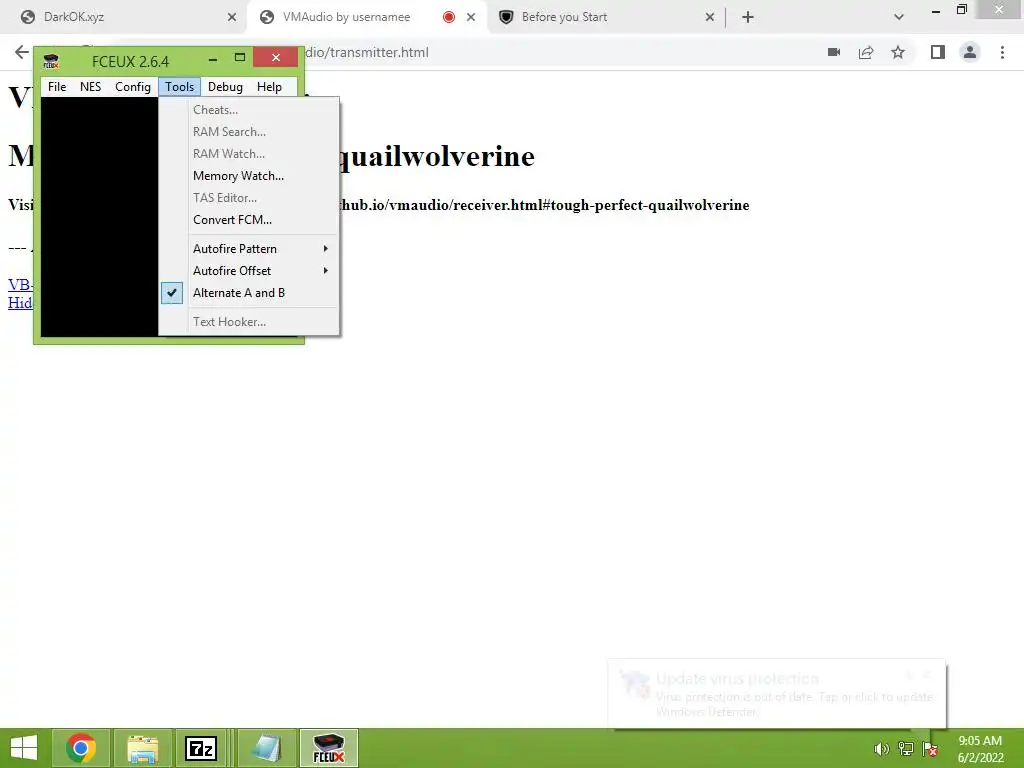Open the receiver.html#tough-perfect-quailwolverine link text

pyautogui.click(x=544, y=206)
